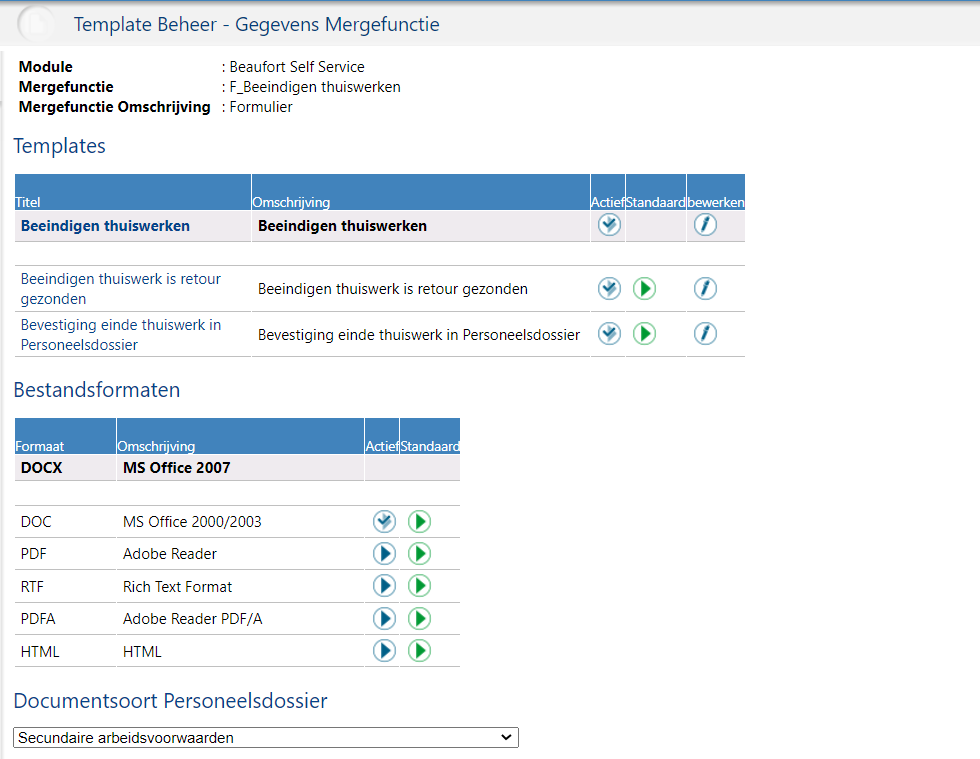Toggle Actief for Bevestiging einde thuiswerk template
Image resolution: width=980 pixels, height=759 pixels.
(609, 334)
